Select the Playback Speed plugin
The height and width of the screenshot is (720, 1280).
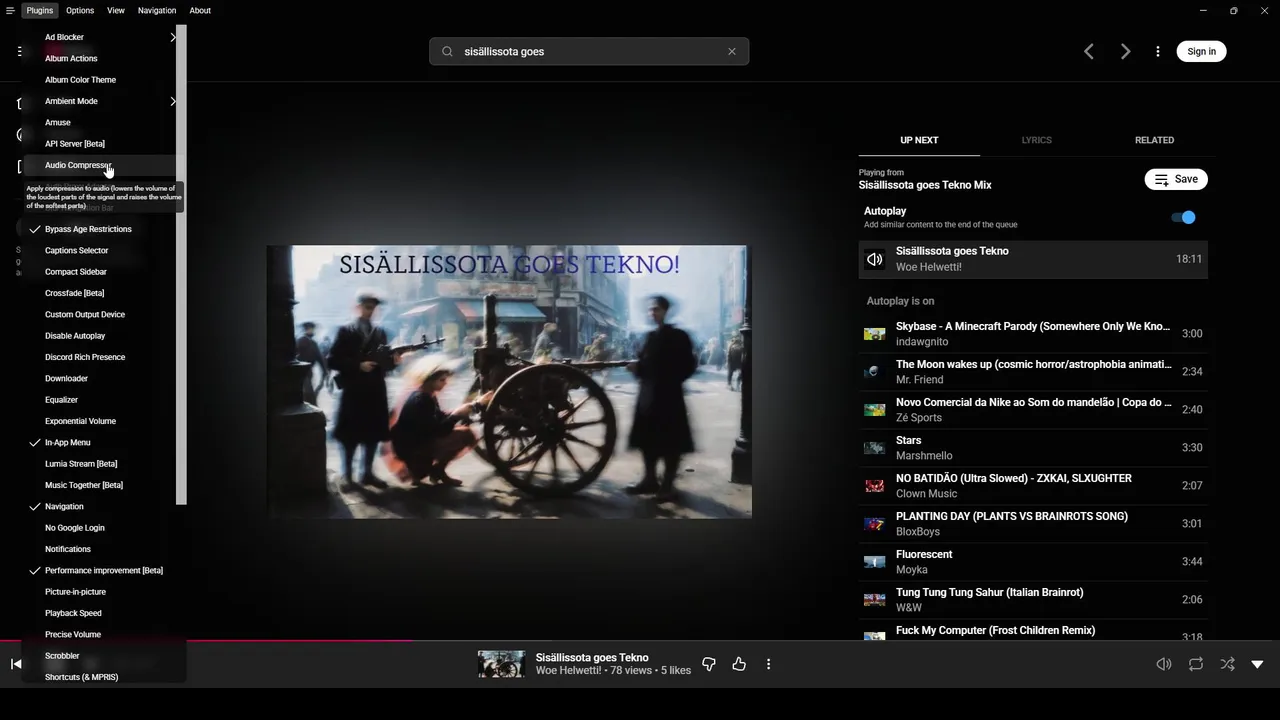tap(73, 613)
